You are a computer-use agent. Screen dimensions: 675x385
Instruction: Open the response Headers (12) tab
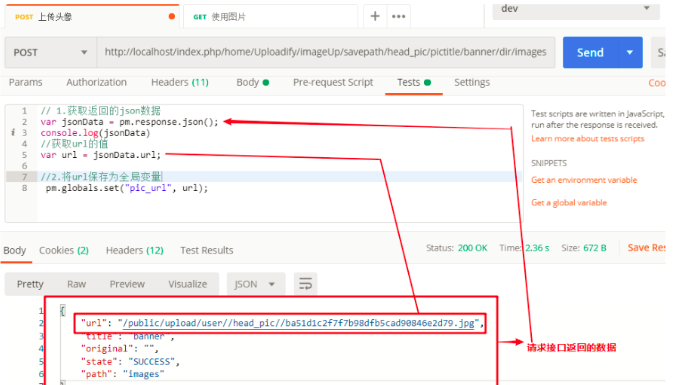click(135, 250)
